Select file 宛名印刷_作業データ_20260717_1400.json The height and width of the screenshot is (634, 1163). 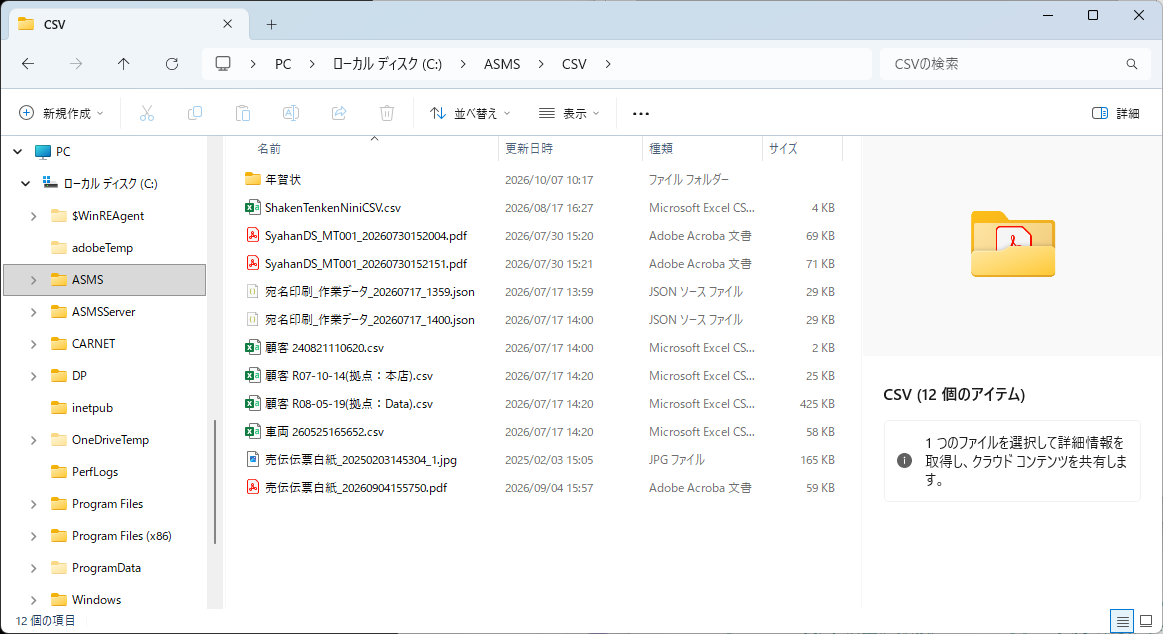coord(369,320)
